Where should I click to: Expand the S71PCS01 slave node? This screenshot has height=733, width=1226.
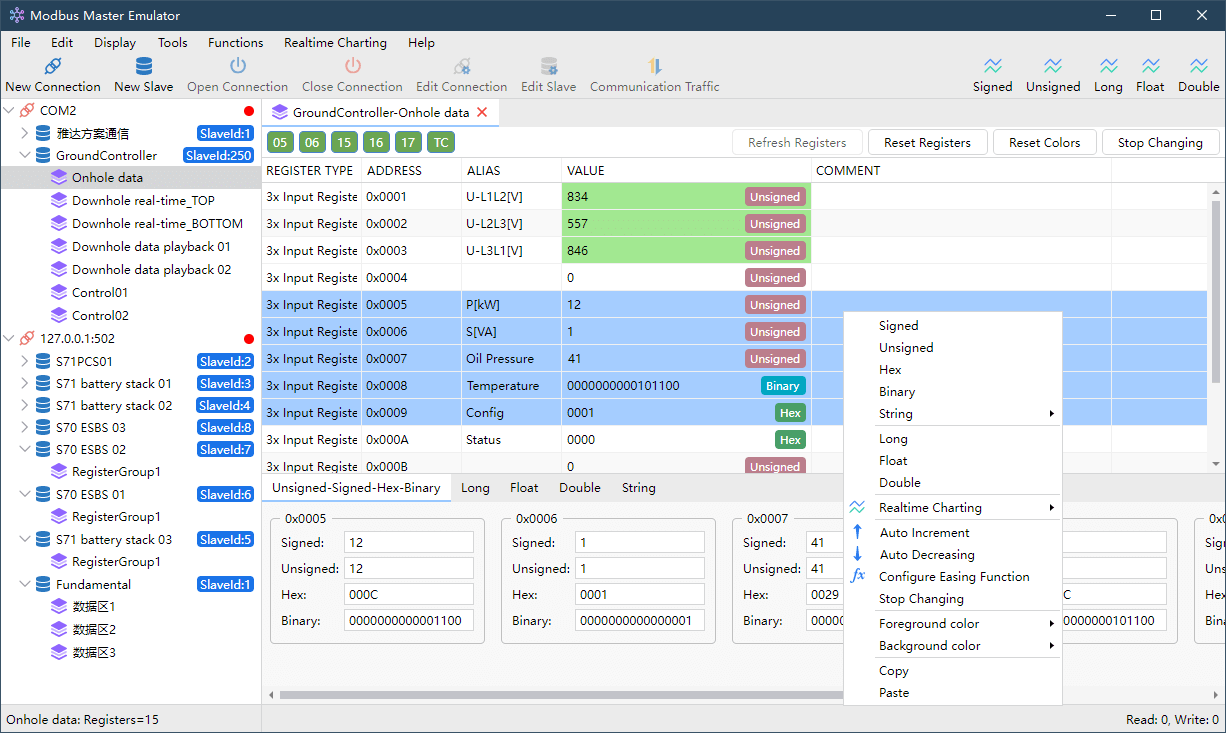tap(25, 361)
